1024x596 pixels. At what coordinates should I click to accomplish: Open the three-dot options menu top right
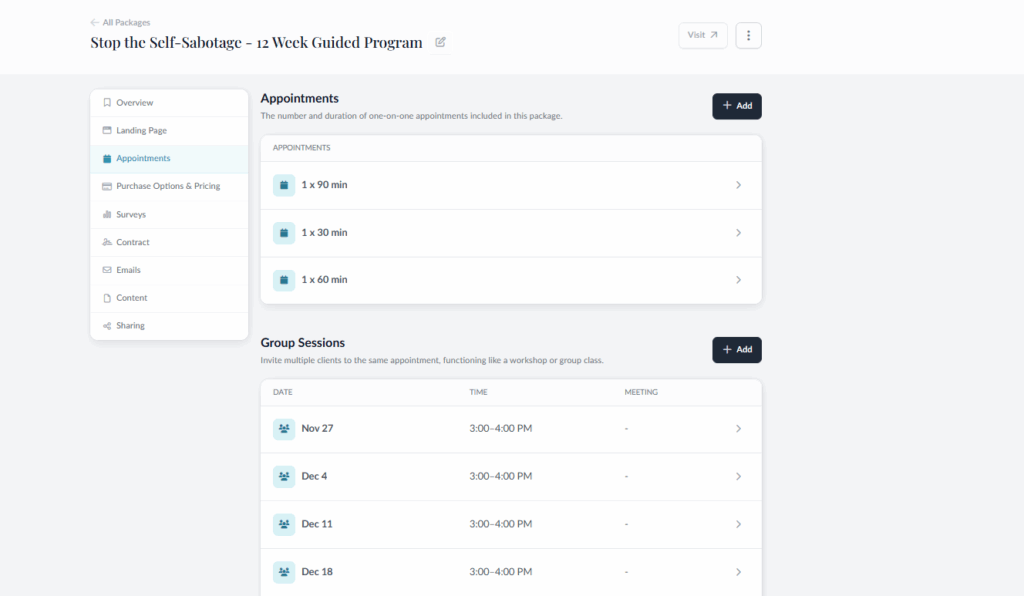[x=748, y=35]
